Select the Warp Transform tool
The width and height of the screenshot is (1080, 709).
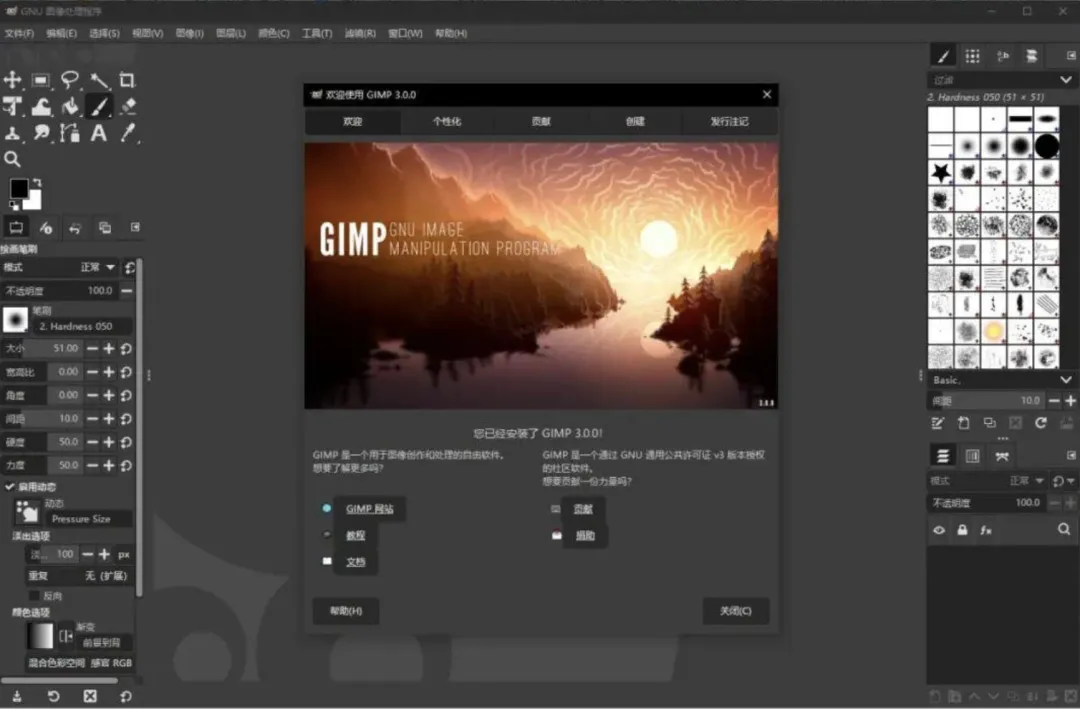(41, 106)
